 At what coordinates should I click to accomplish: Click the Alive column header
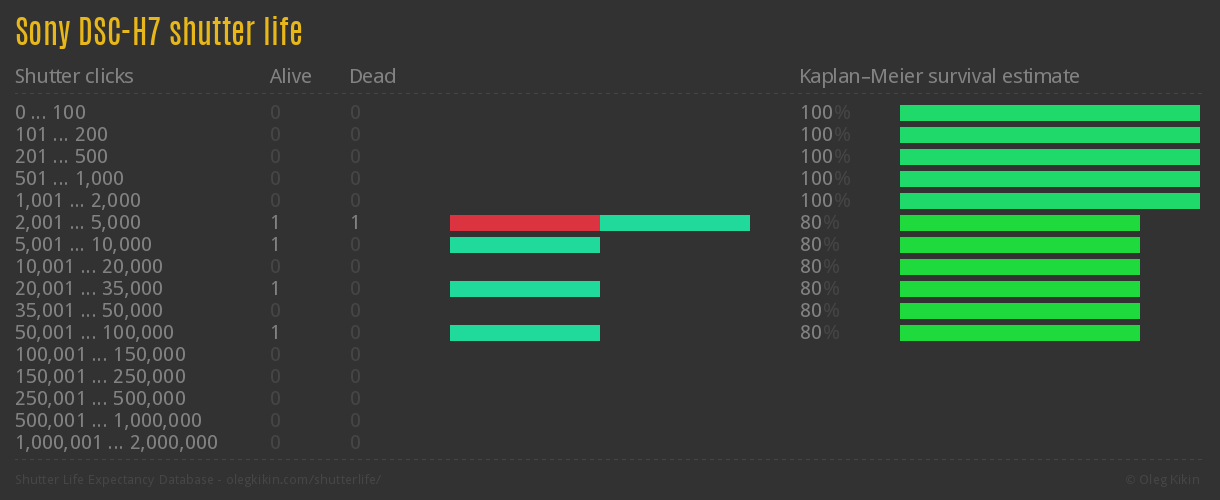pos(290,76)
